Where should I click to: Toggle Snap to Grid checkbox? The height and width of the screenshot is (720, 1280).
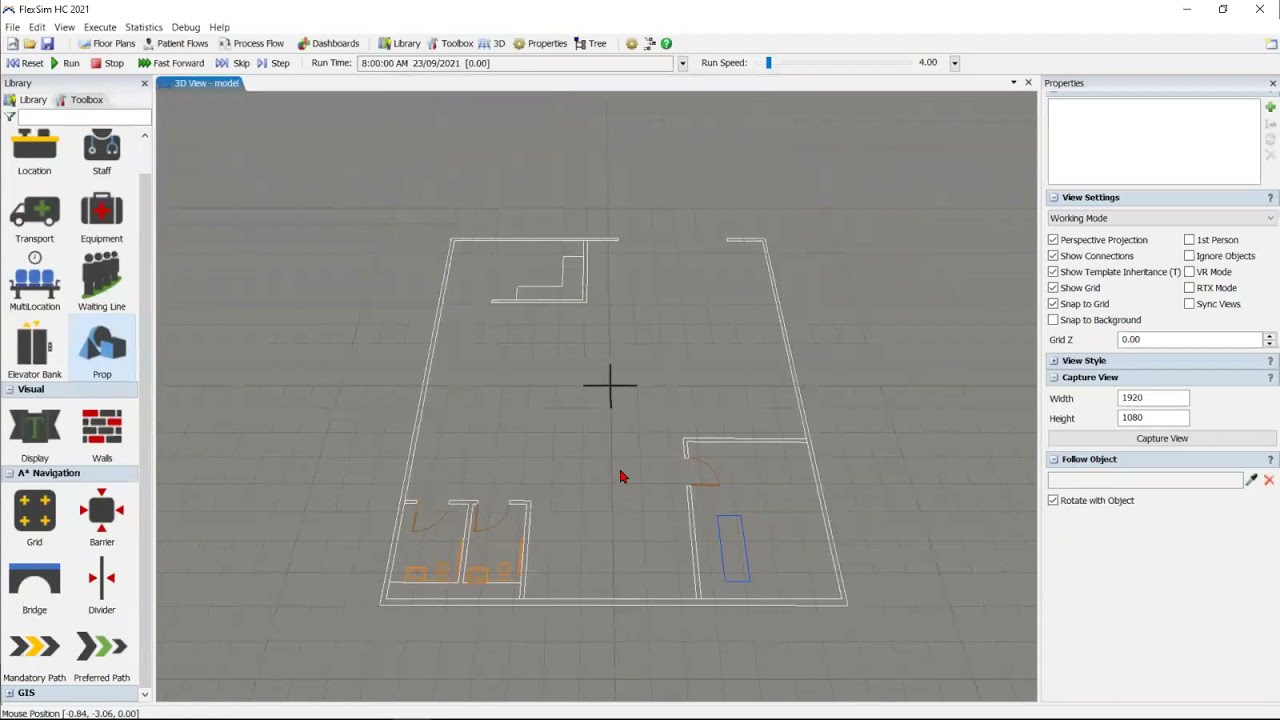[x=1053, y=304]
